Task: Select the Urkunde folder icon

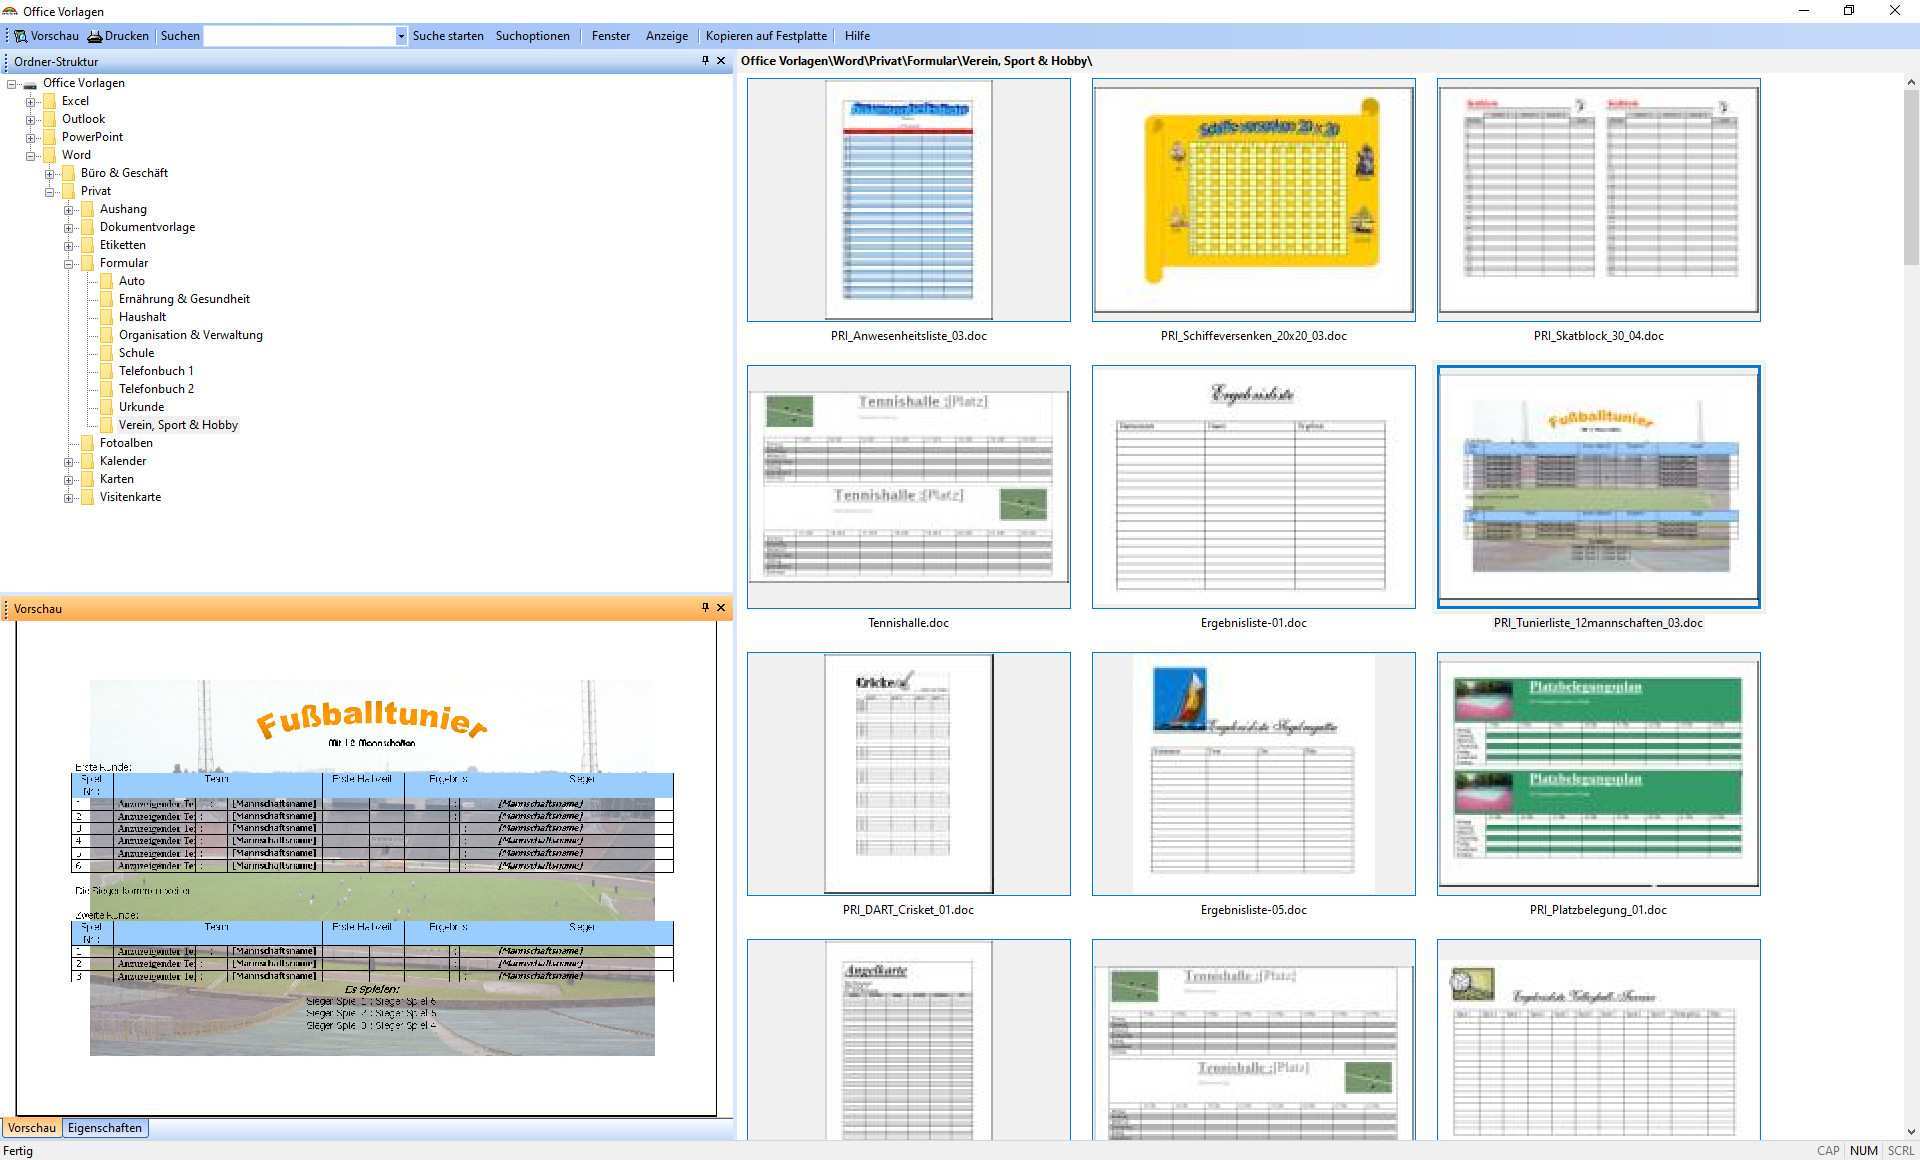Action: coord(106,407)
